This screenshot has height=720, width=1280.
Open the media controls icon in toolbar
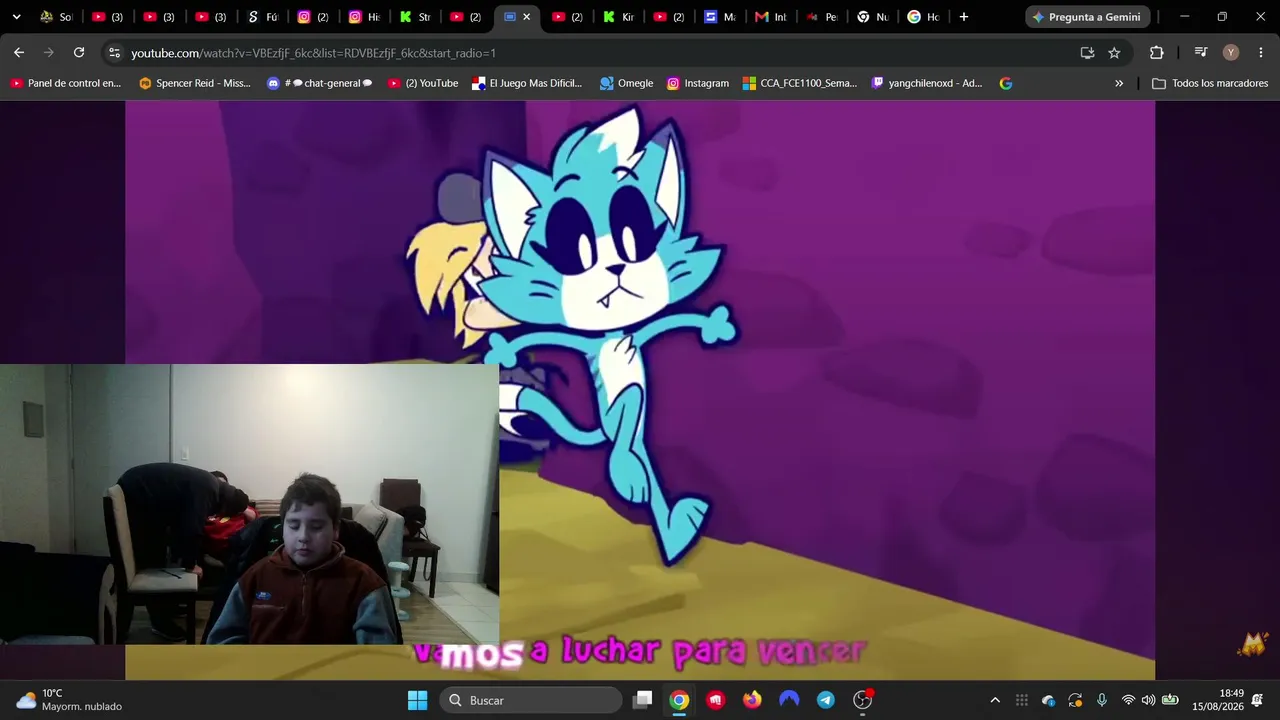pyautogui.click(x=1201, y=53)
